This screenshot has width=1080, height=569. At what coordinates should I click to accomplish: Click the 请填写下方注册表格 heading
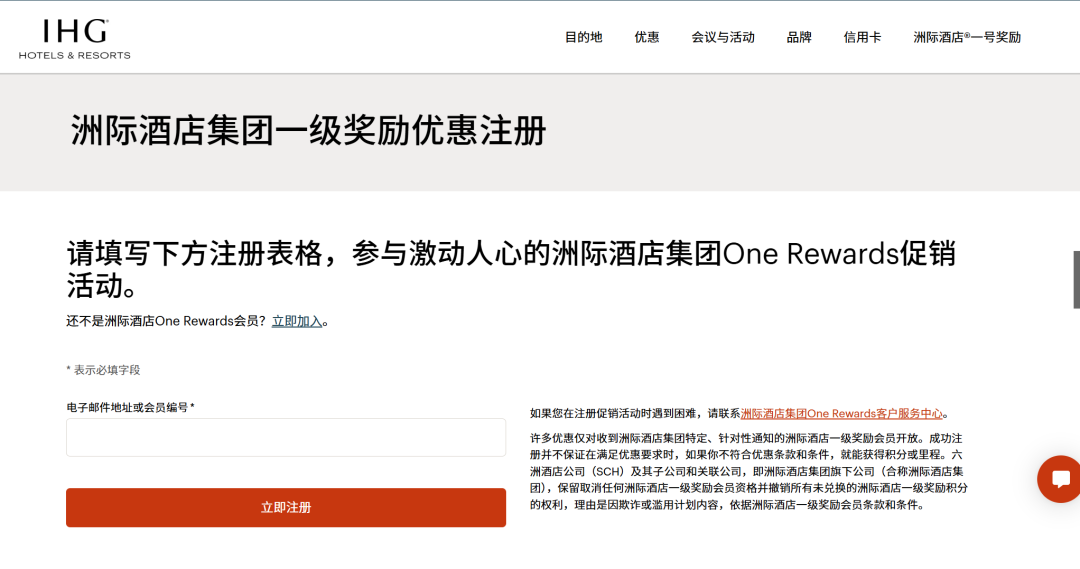pyautogui.click(x=511, y=269)
